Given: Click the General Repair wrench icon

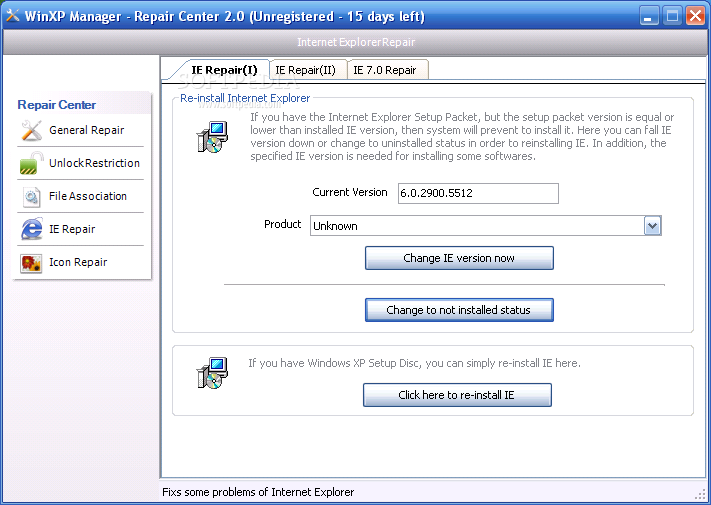Looking at the screenshot, I should click(31, 130).
